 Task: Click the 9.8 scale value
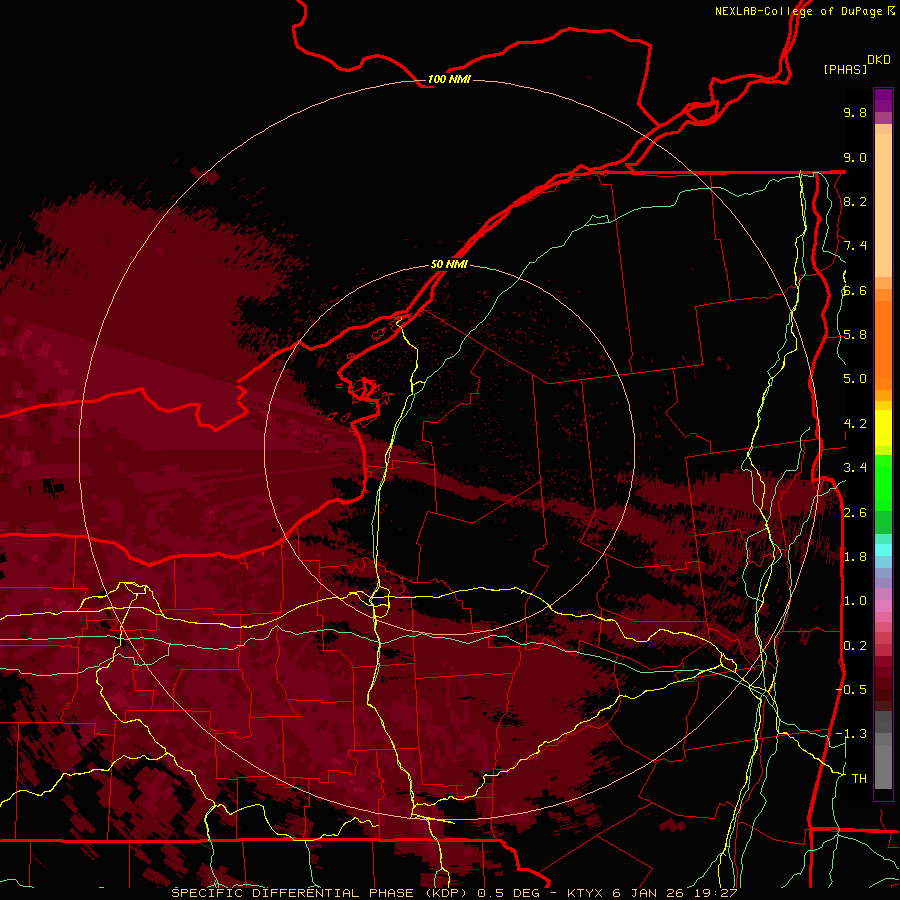855,112
